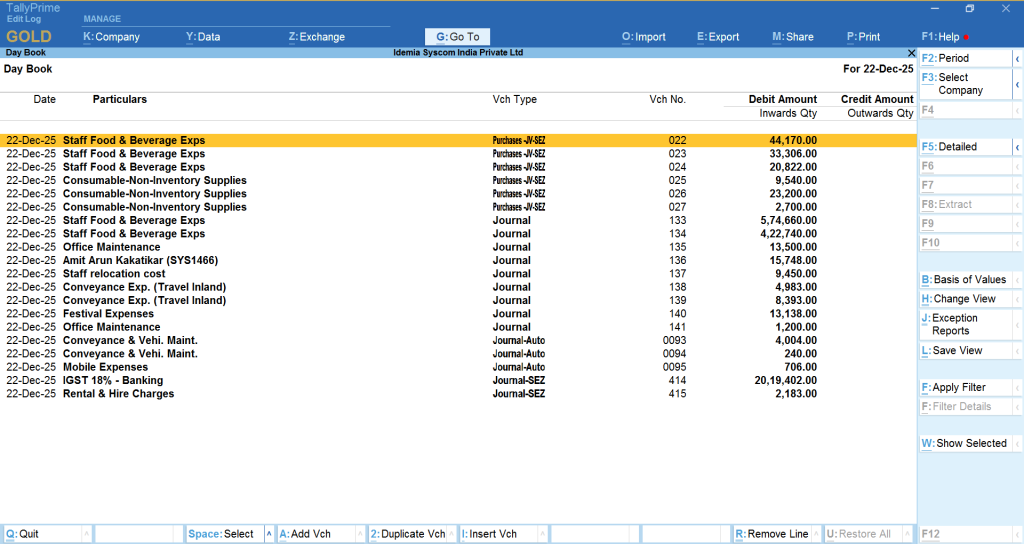Click the Go To button
The width and height of the screenshot is (1024, 544).
click(458, 37)
